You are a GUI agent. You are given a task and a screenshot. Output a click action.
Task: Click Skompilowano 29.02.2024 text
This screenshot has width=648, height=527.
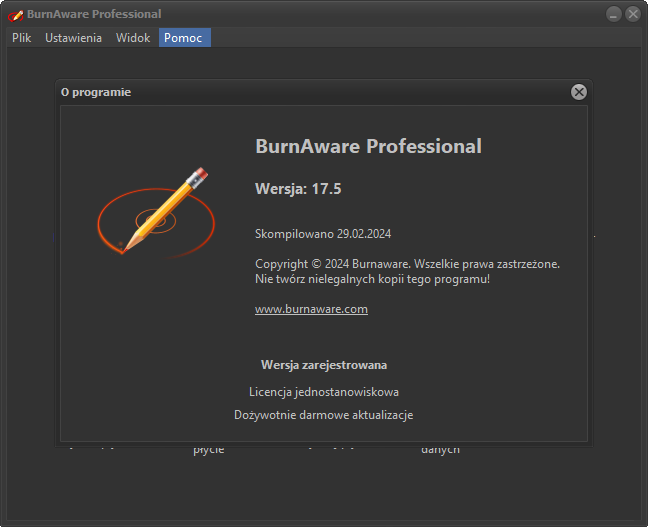[x=323, y=234]
